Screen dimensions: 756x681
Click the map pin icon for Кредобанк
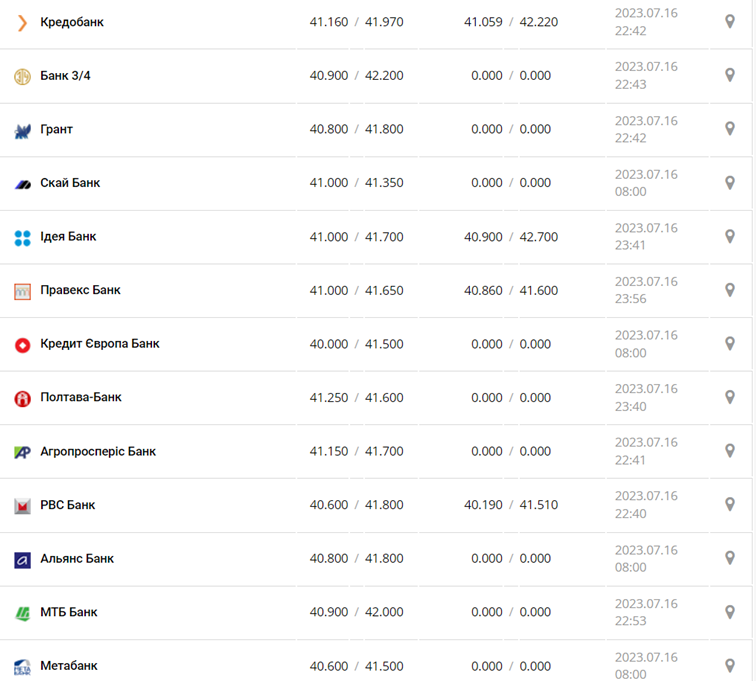pos(730,22)
